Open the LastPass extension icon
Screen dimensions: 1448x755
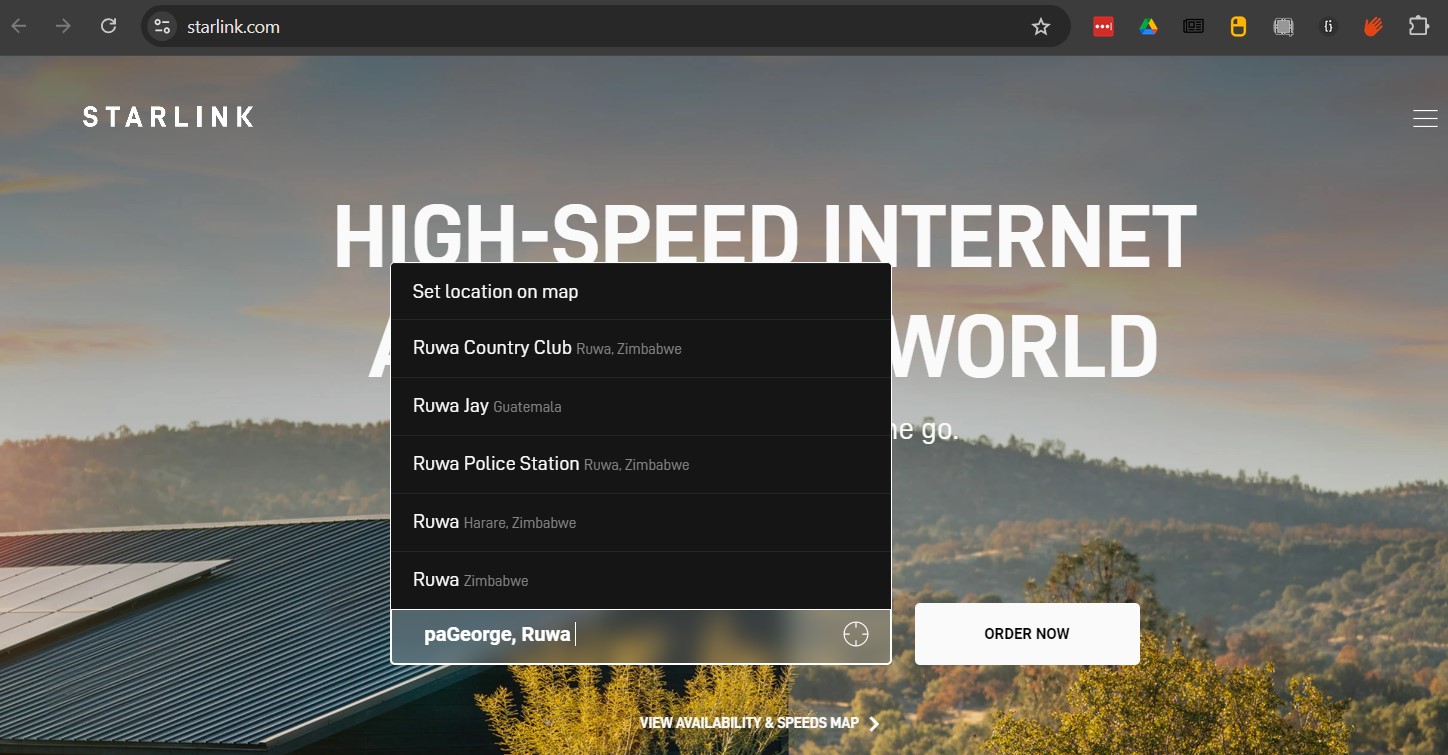(x=1103, y=26)
